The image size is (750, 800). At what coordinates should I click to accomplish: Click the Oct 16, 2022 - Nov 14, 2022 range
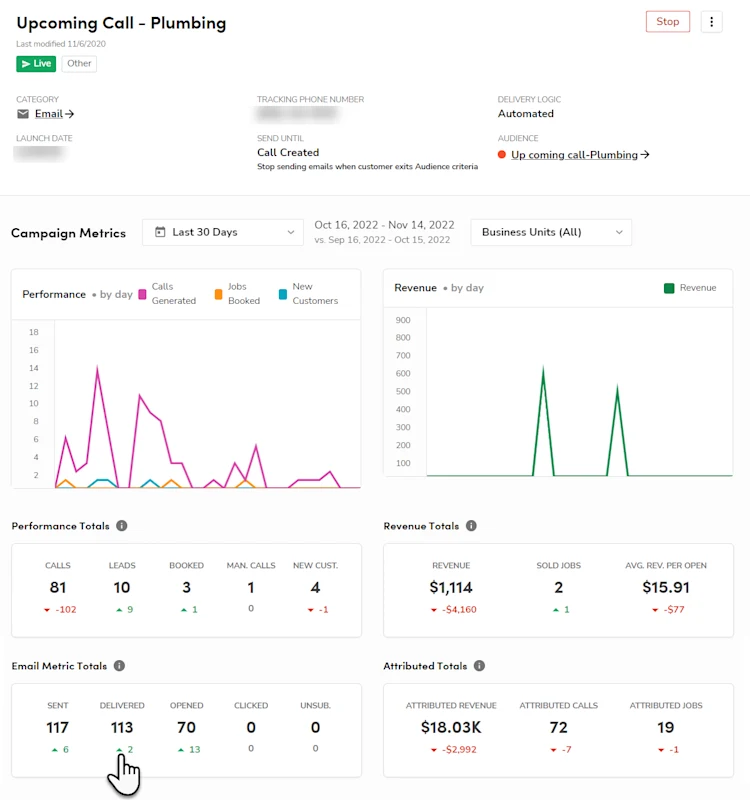click(x=384, y=225)
